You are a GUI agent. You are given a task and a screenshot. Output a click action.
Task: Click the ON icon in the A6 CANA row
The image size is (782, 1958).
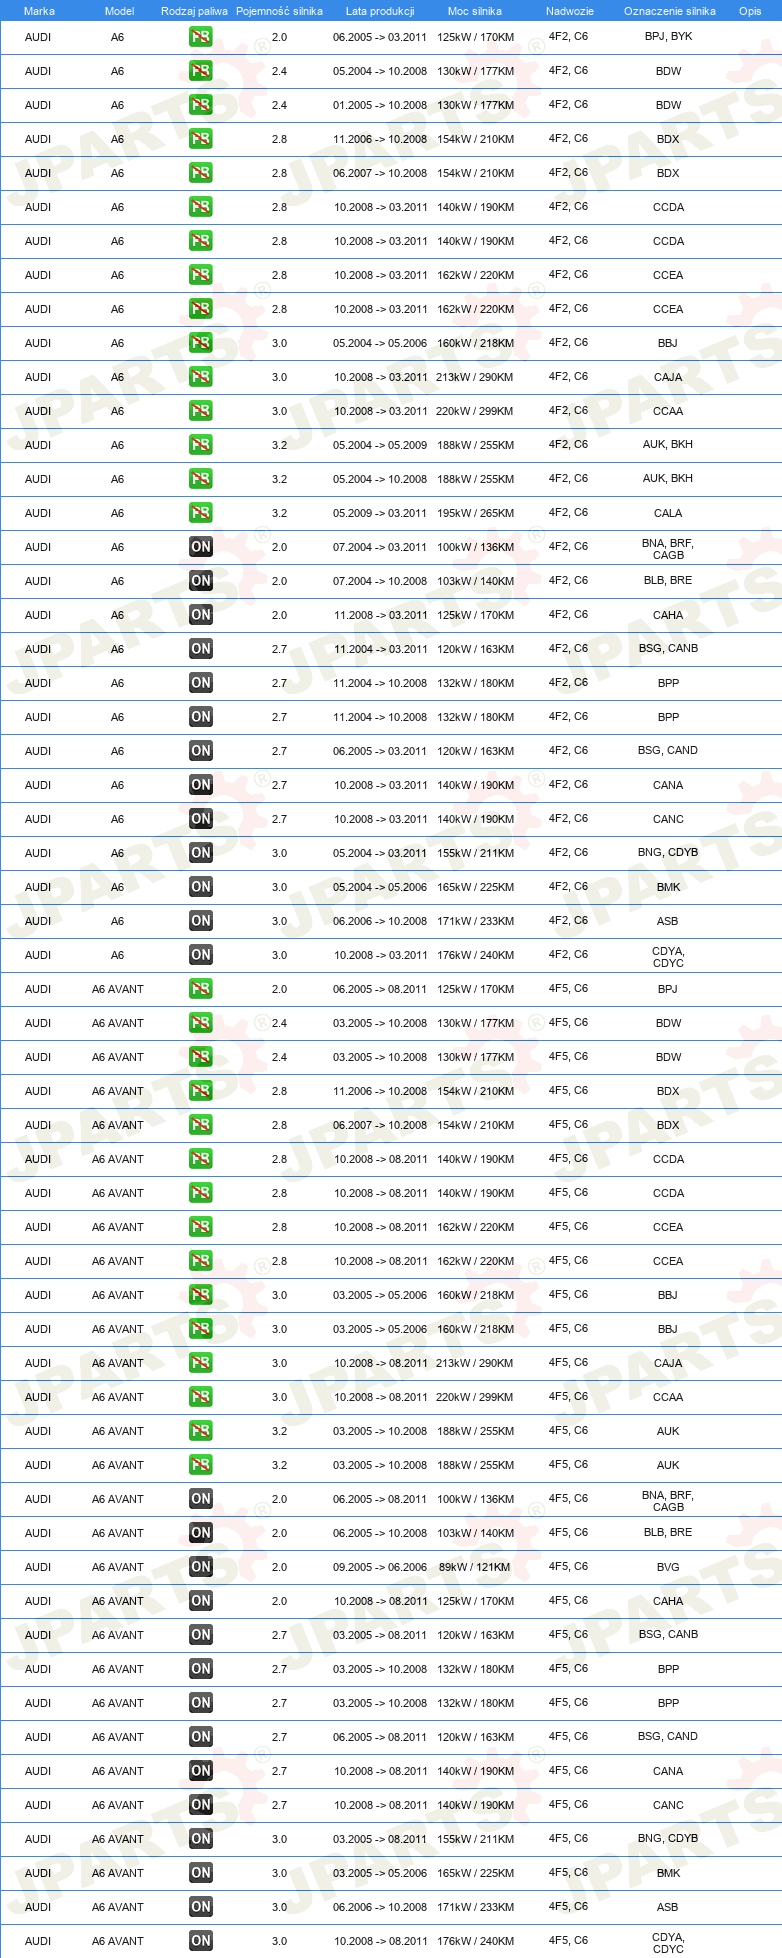pos(201,785)
